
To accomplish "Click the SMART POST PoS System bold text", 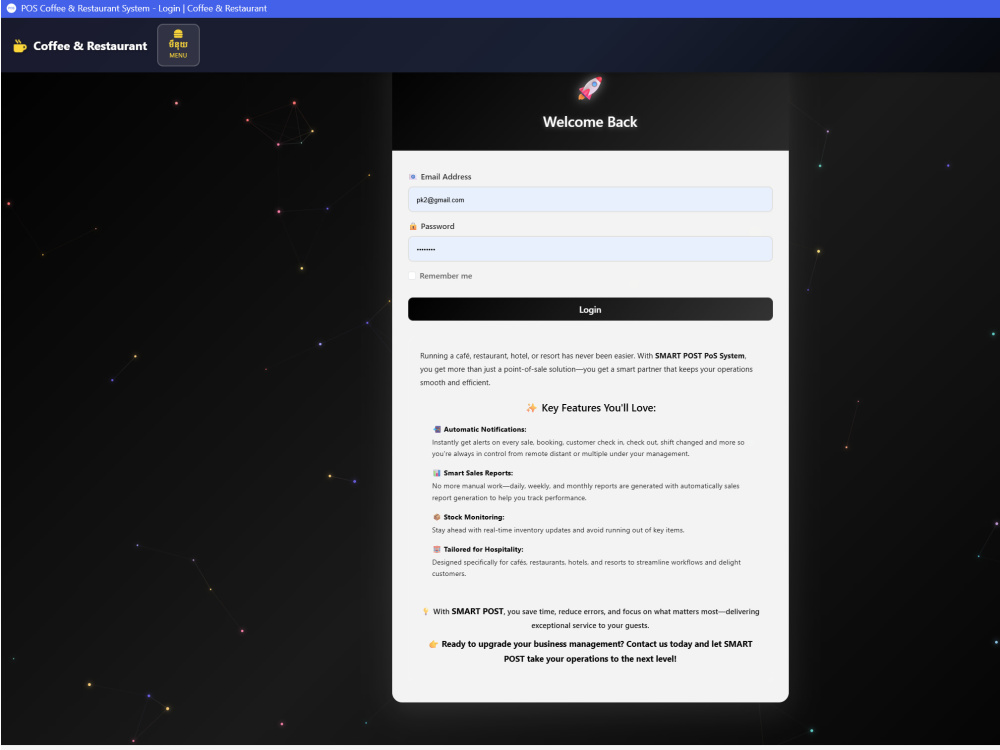I will pos(700,356).
